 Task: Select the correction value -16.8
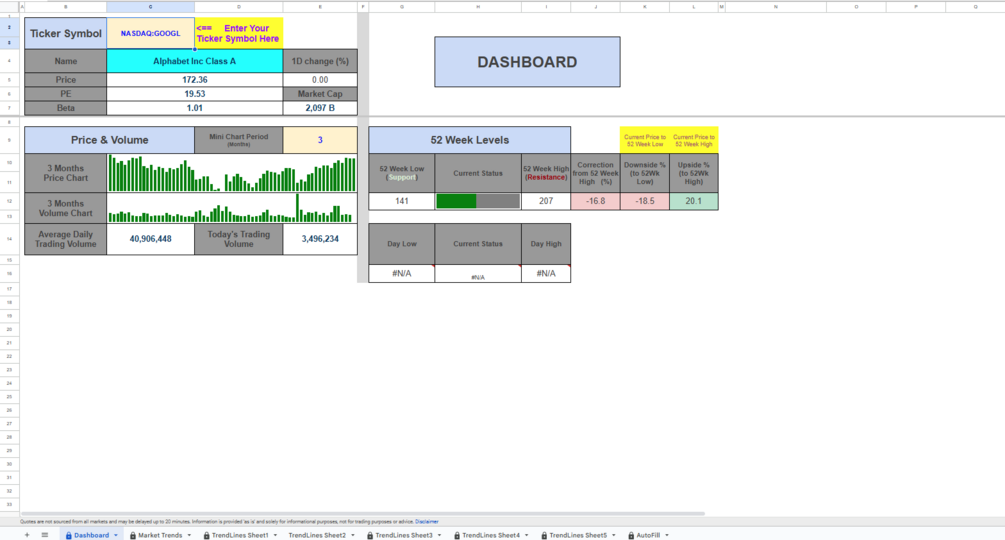click(x=595, y=201)
